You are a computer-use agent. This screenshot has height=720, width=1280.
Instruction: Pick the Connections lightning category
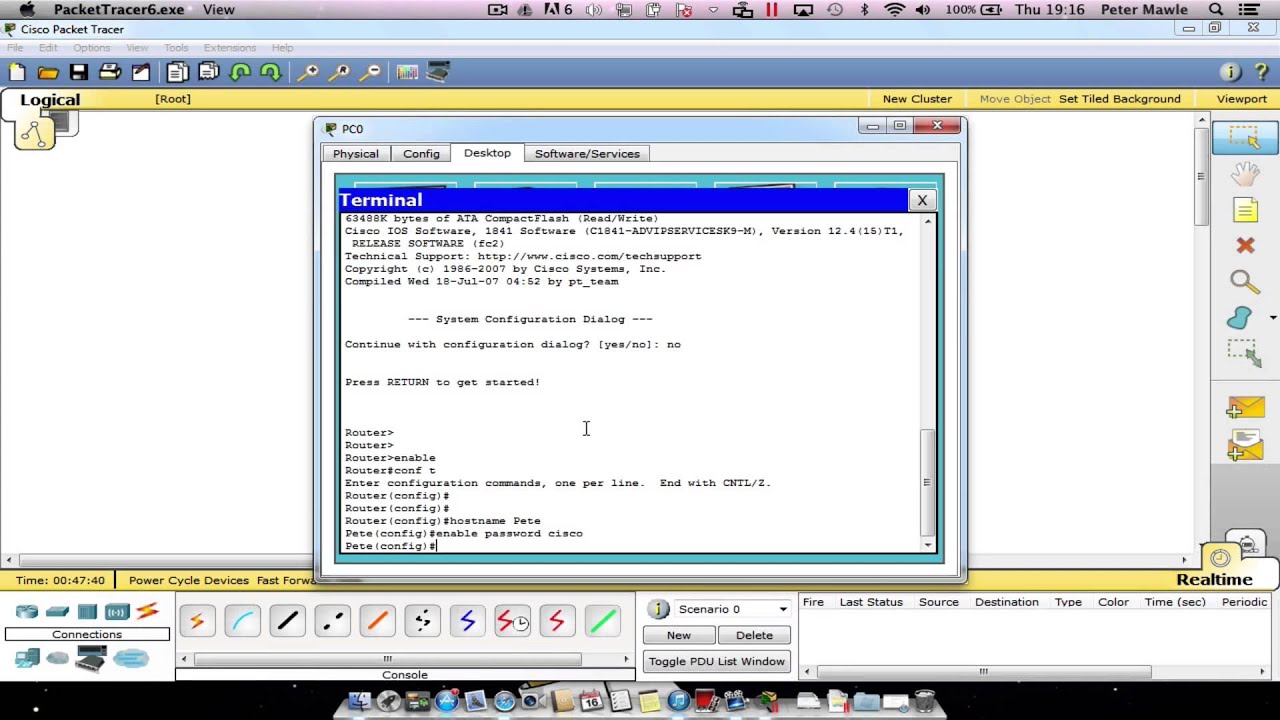pos(148,611)
